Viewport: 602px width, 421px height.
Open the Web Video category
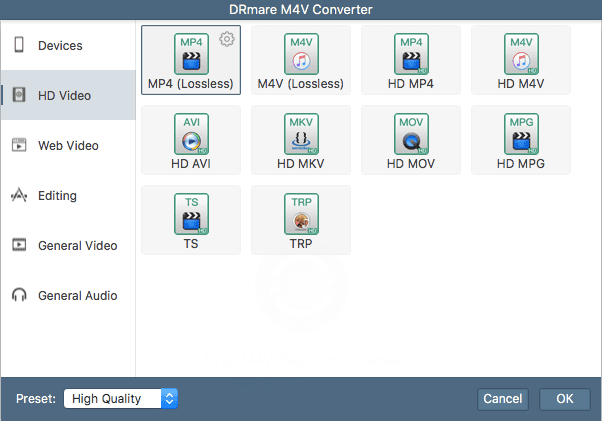tap(68, 145)
